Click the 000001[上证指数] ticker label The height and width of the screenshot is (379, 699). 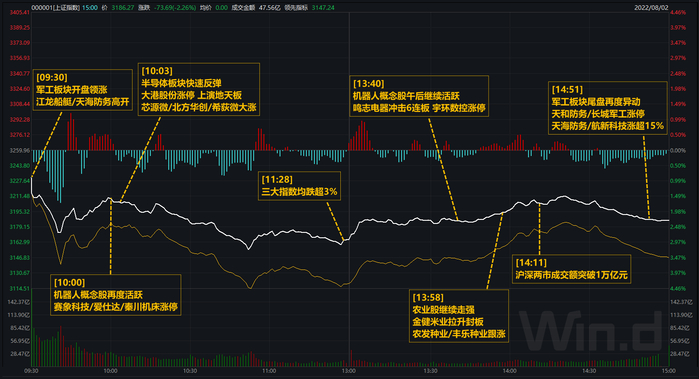(55, 8)
